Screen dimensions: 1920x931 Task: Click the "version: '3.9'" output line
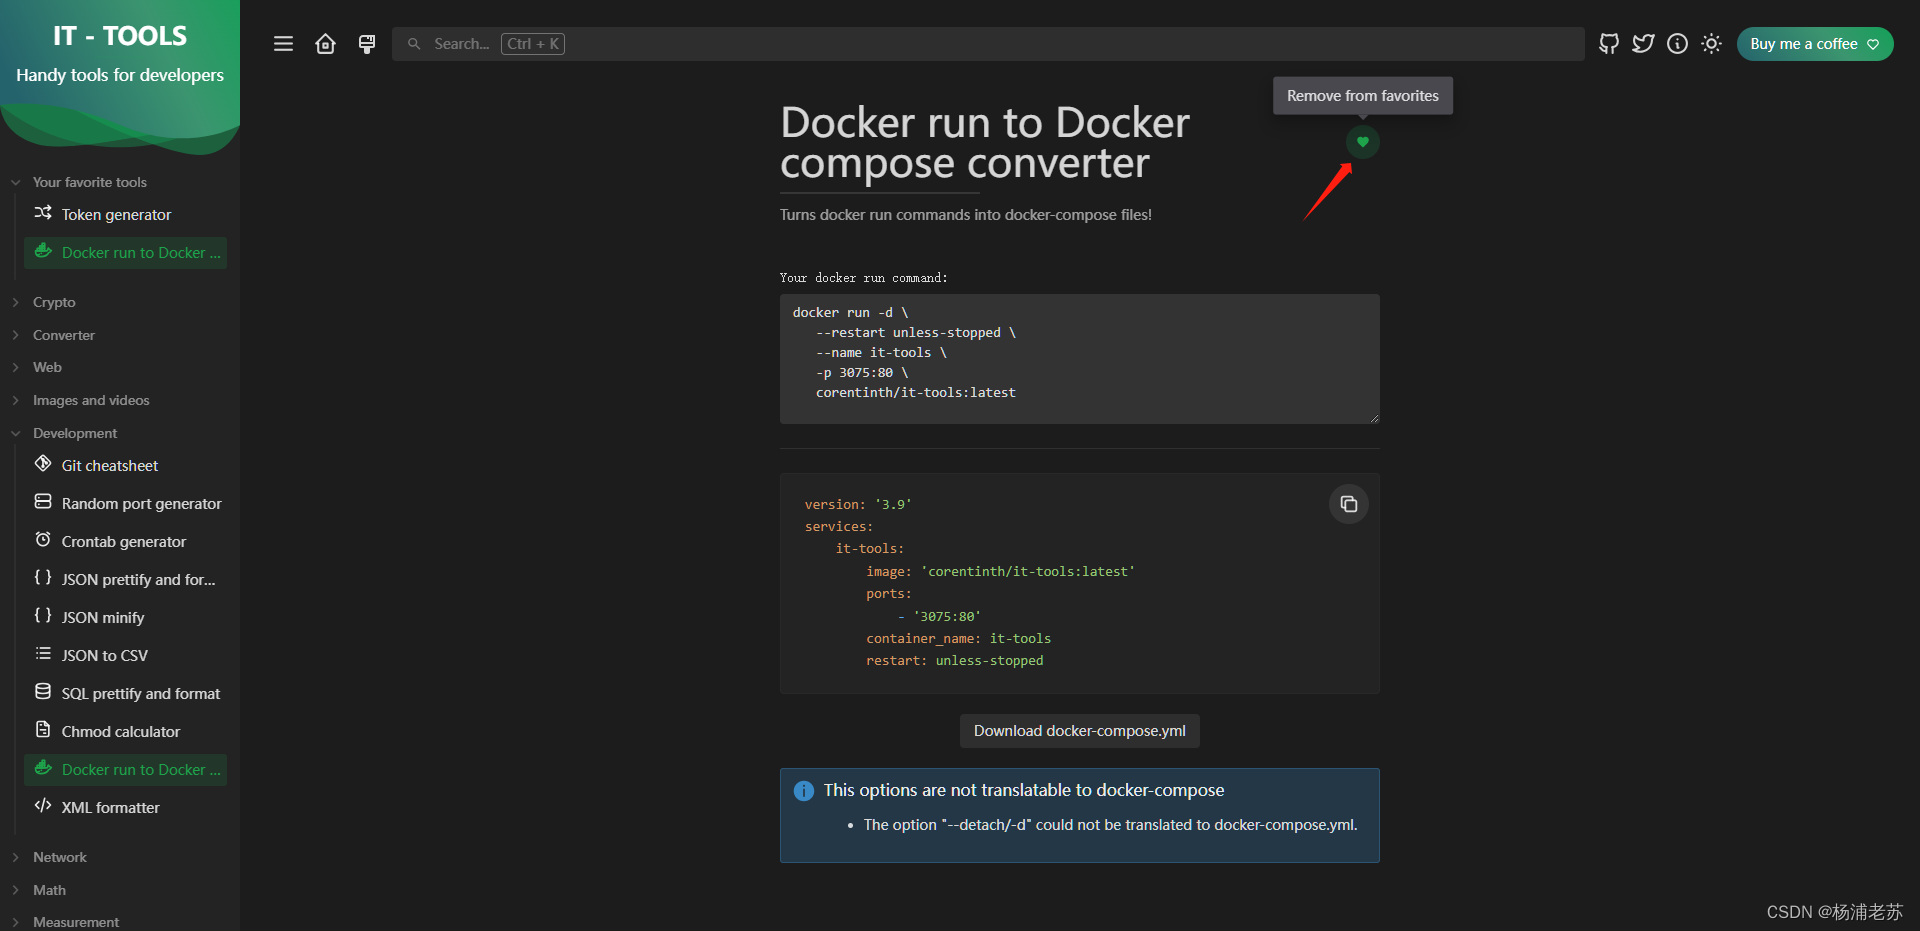point(858,505)
